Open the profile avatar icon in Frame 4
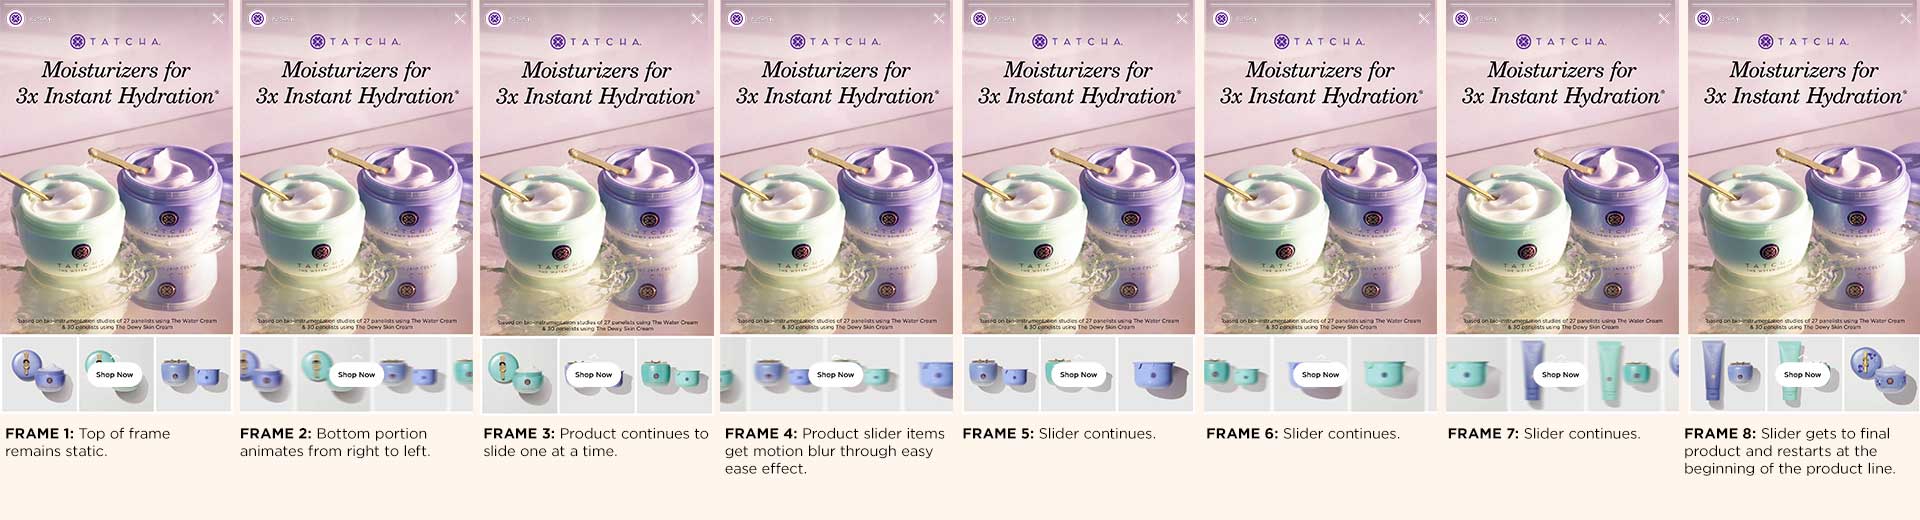Screen dimensions: 1920x520 coord(737,18)
